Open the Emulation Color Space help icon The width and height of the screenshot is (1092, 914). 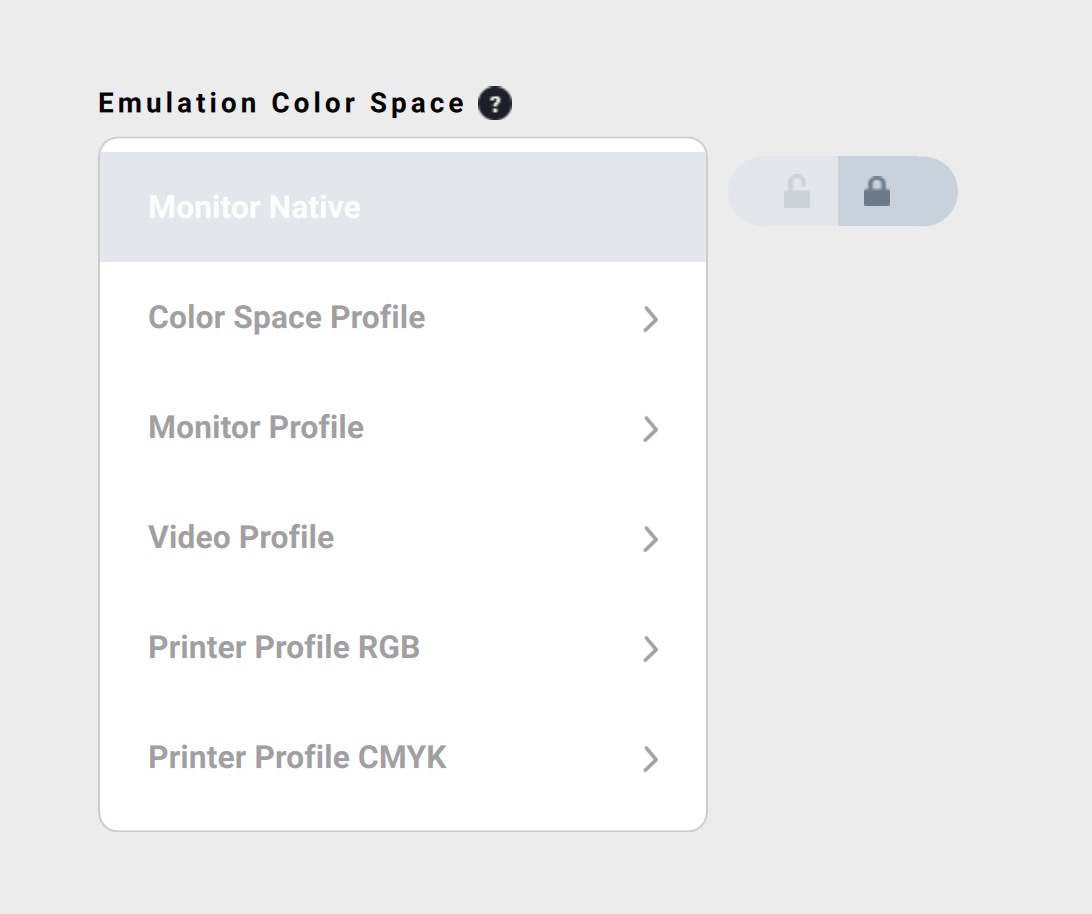pyautogui.click(x=494, y=103)
